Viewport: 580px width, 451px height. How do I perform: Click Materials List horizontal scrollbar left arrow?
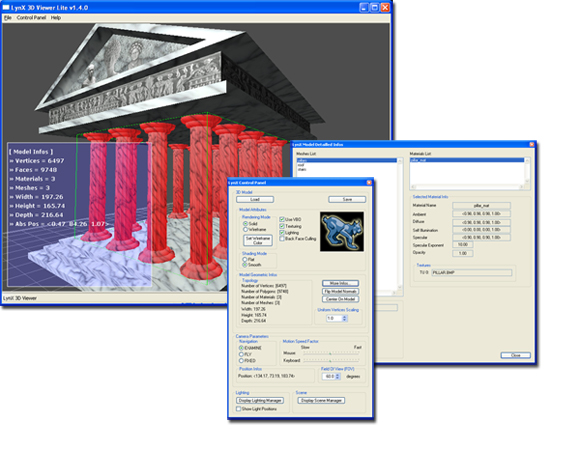[x=413, y=187]
